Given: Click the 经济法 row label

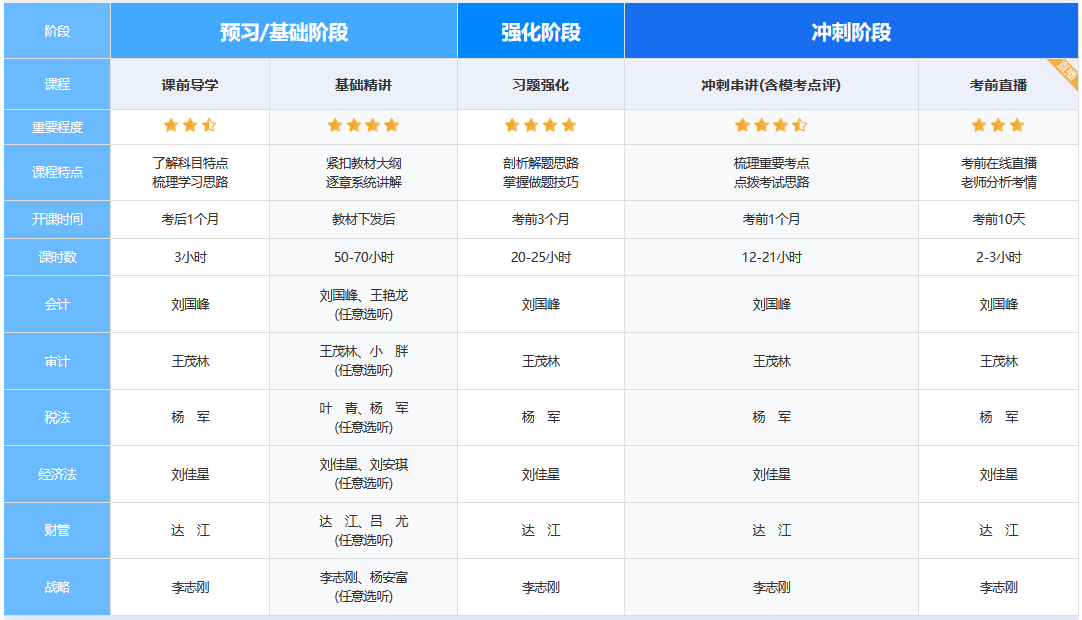Looking at the screenshot, I should click(57, 474).
